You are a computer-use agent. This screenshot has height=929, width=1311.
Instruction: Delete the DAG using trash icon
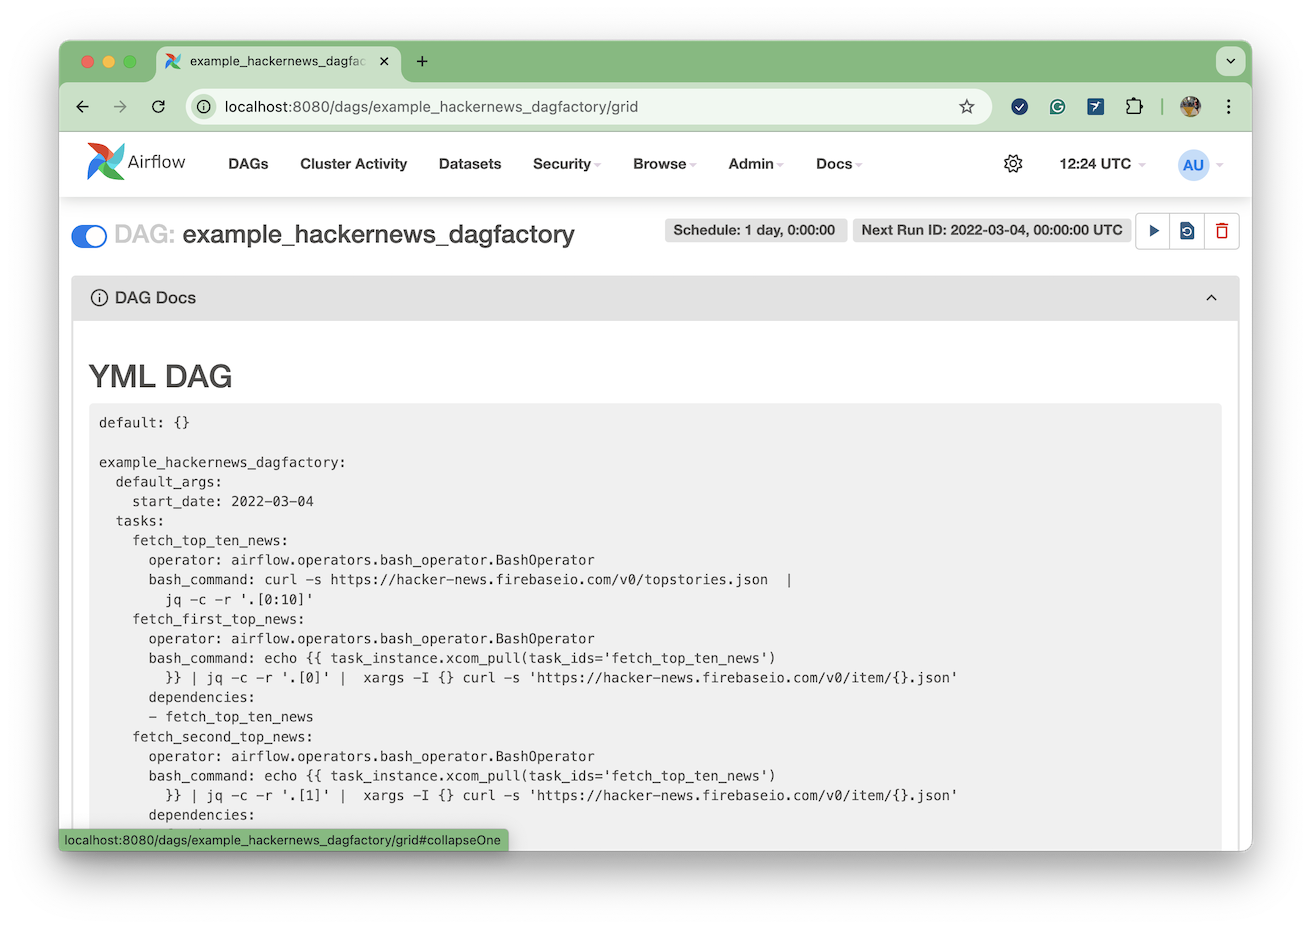pos(1221,231)
